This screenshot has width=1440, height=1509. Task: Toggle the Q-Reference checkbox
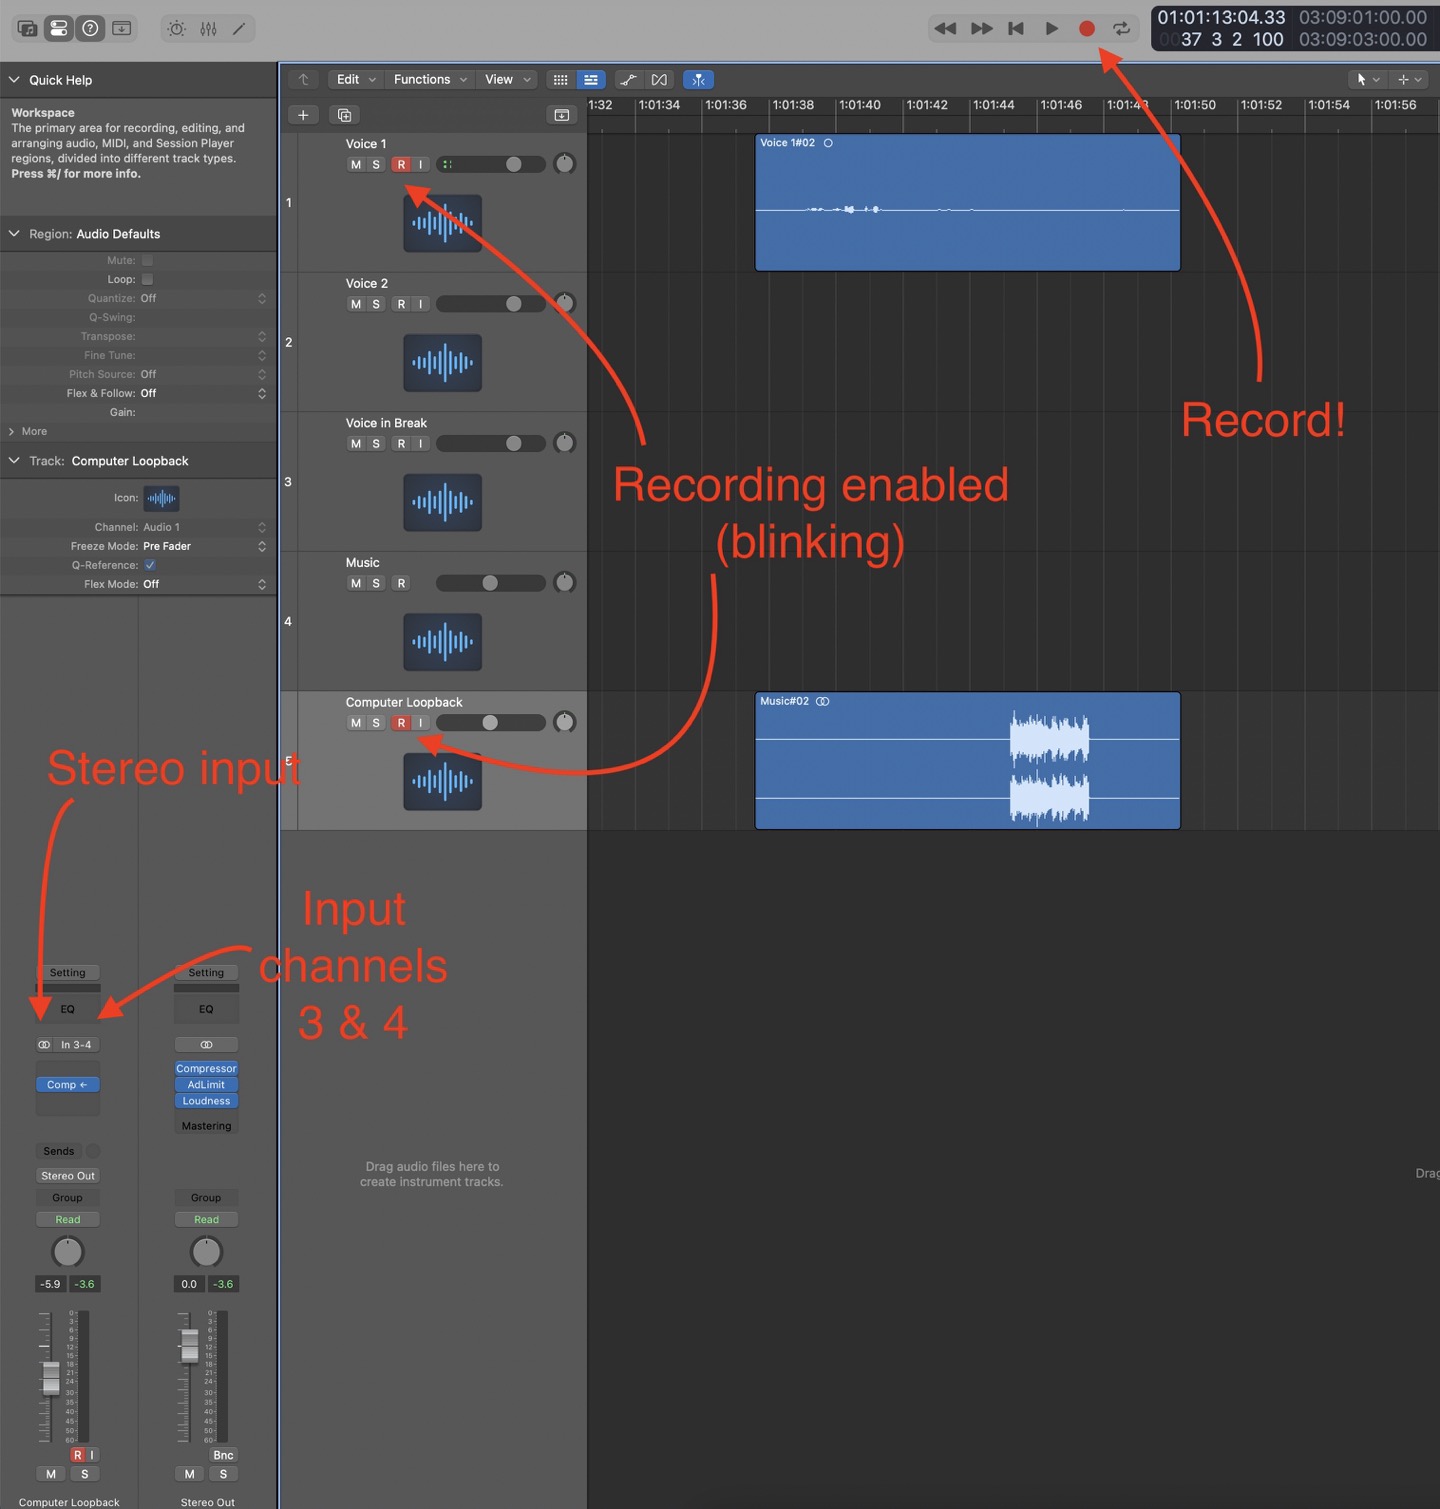(150, 565)
